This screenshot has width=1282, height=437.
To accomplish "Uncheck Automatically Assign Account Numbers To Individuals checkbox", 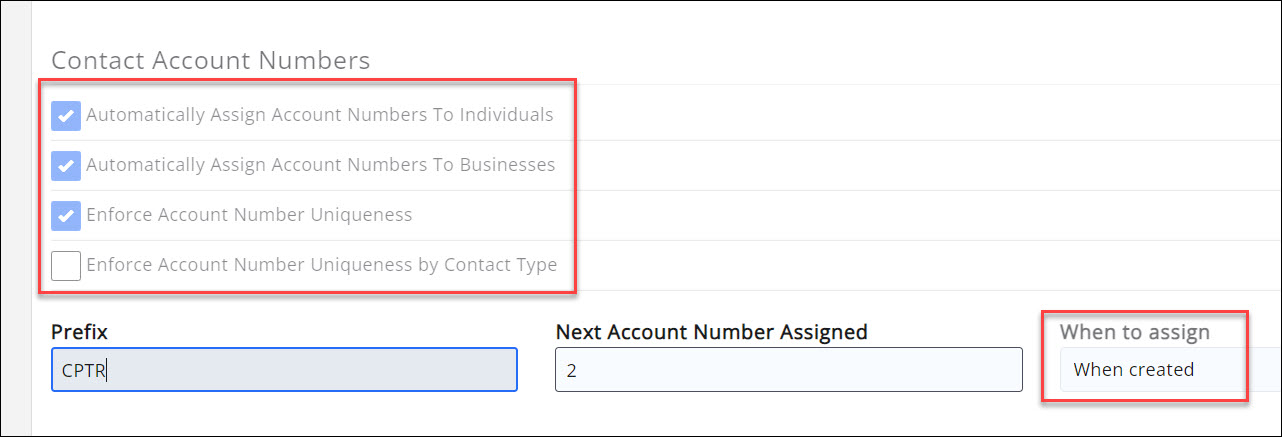I will (66, 115).
